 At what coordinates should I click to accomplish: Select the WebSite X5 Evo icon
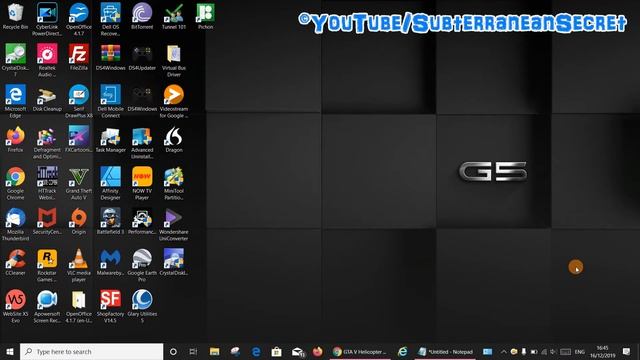(15, 306)
